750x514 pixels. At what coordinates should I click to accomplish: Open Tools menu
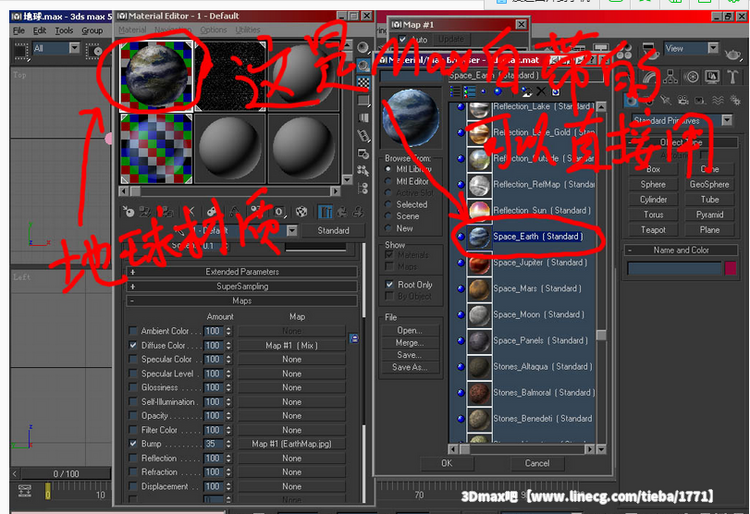tap(64, 30)
